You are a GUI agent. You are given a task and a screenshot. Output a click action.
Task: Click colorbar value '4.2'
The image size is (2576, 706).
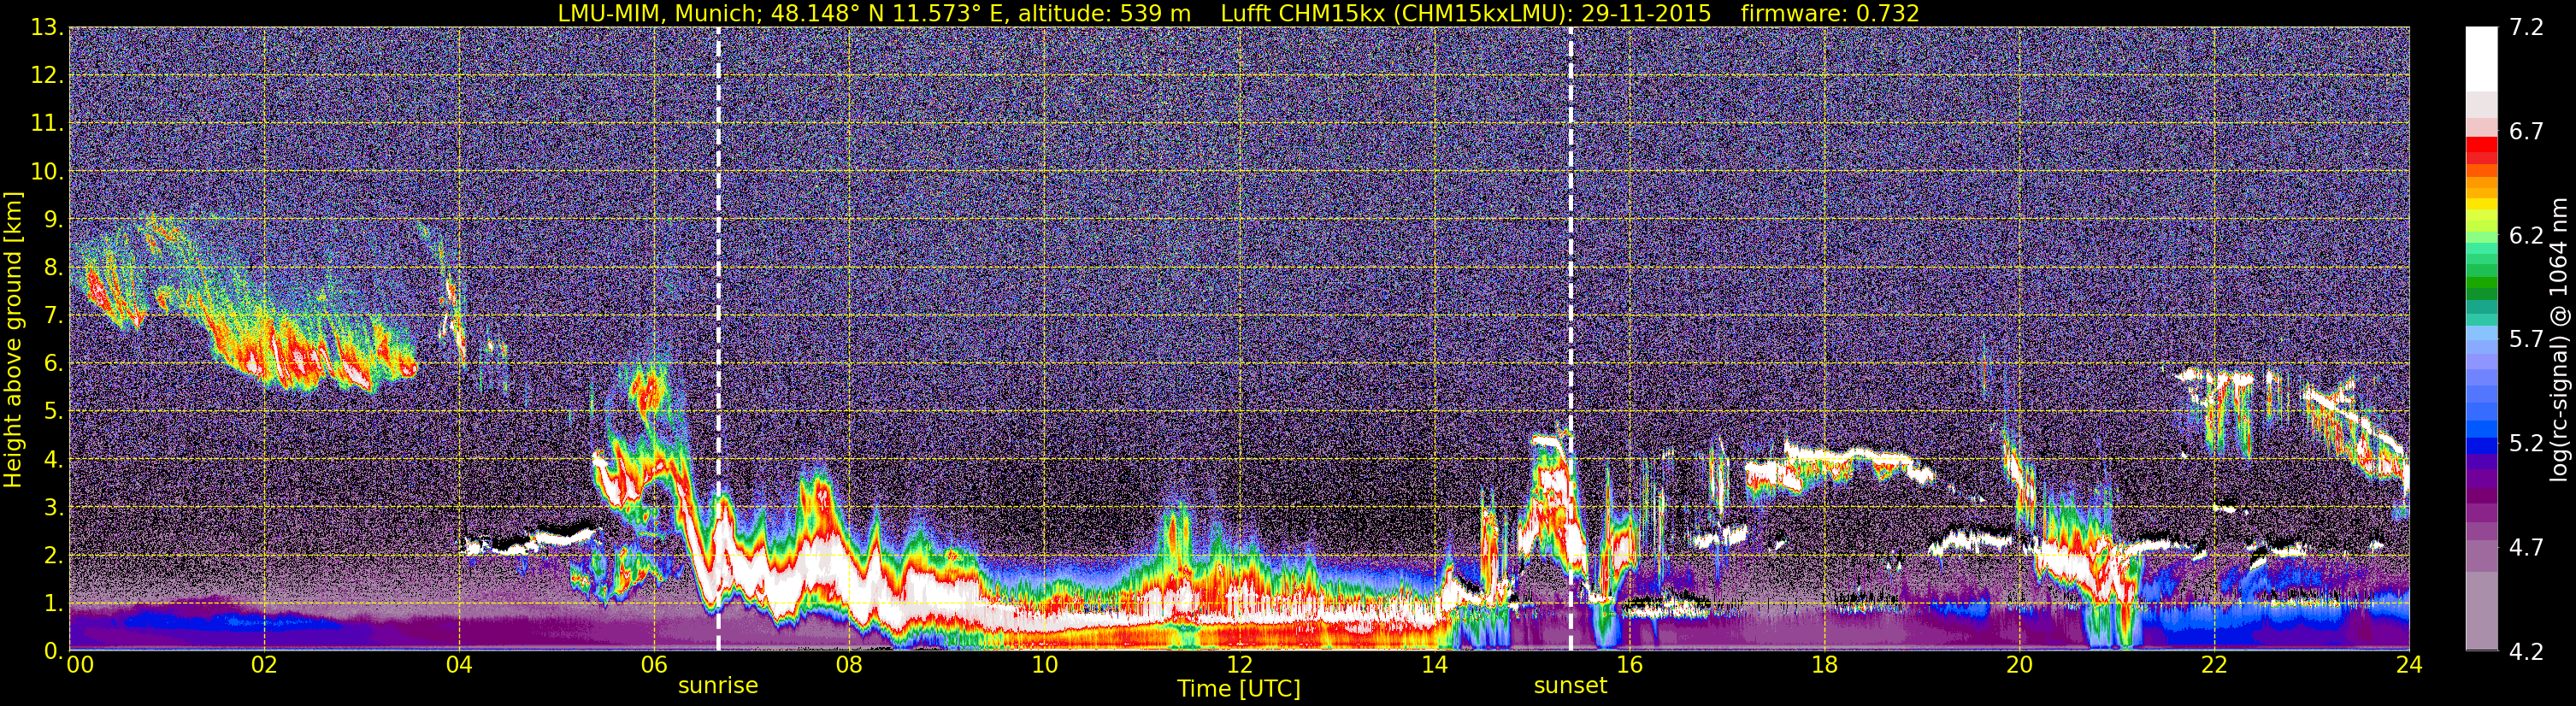(2526, 651)
